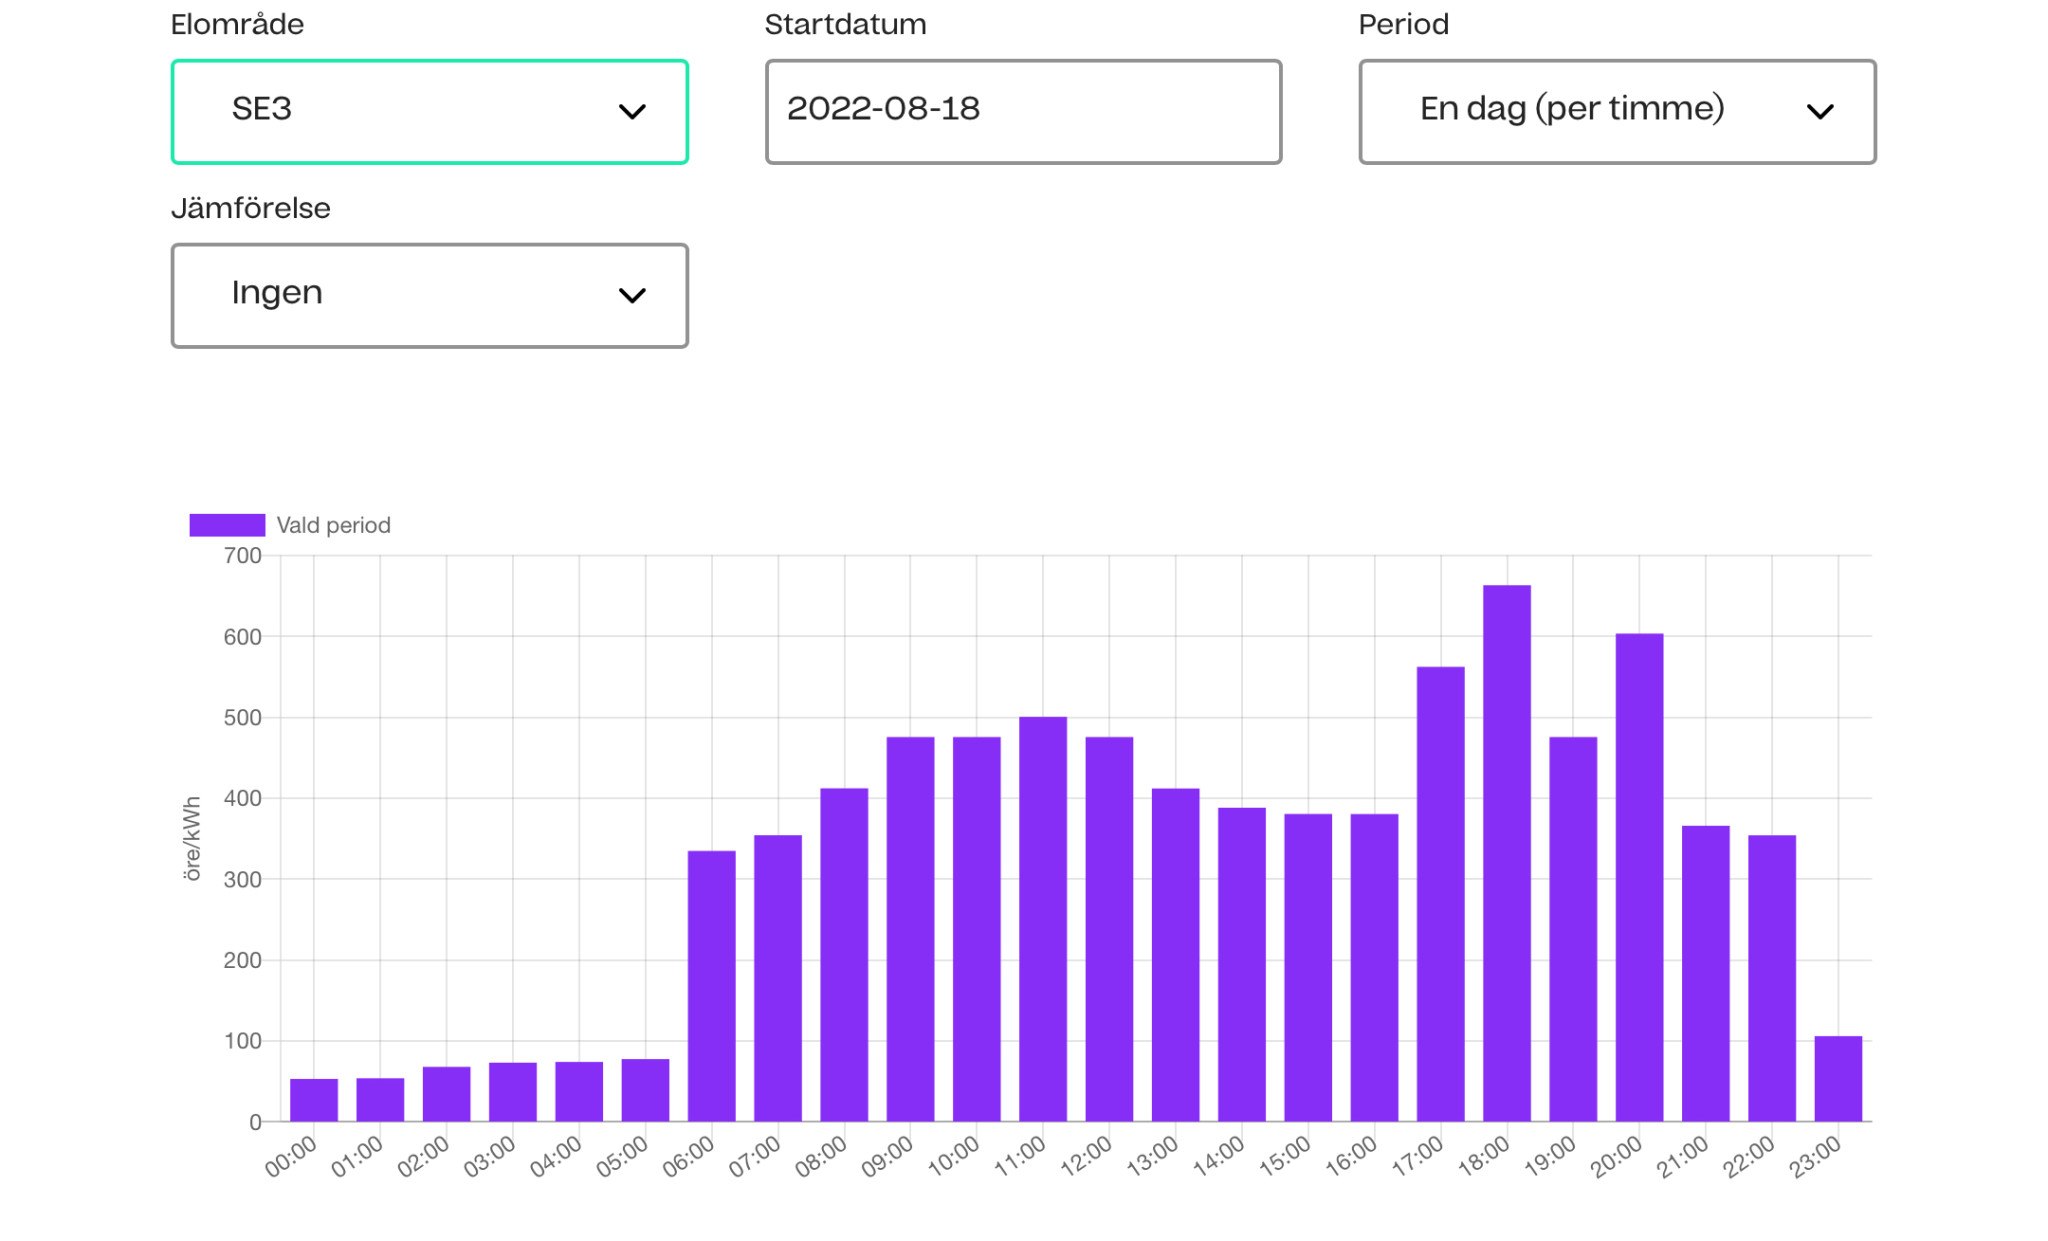
Task: Click the 00:00 bar in chart
Action: [313, 1099]
